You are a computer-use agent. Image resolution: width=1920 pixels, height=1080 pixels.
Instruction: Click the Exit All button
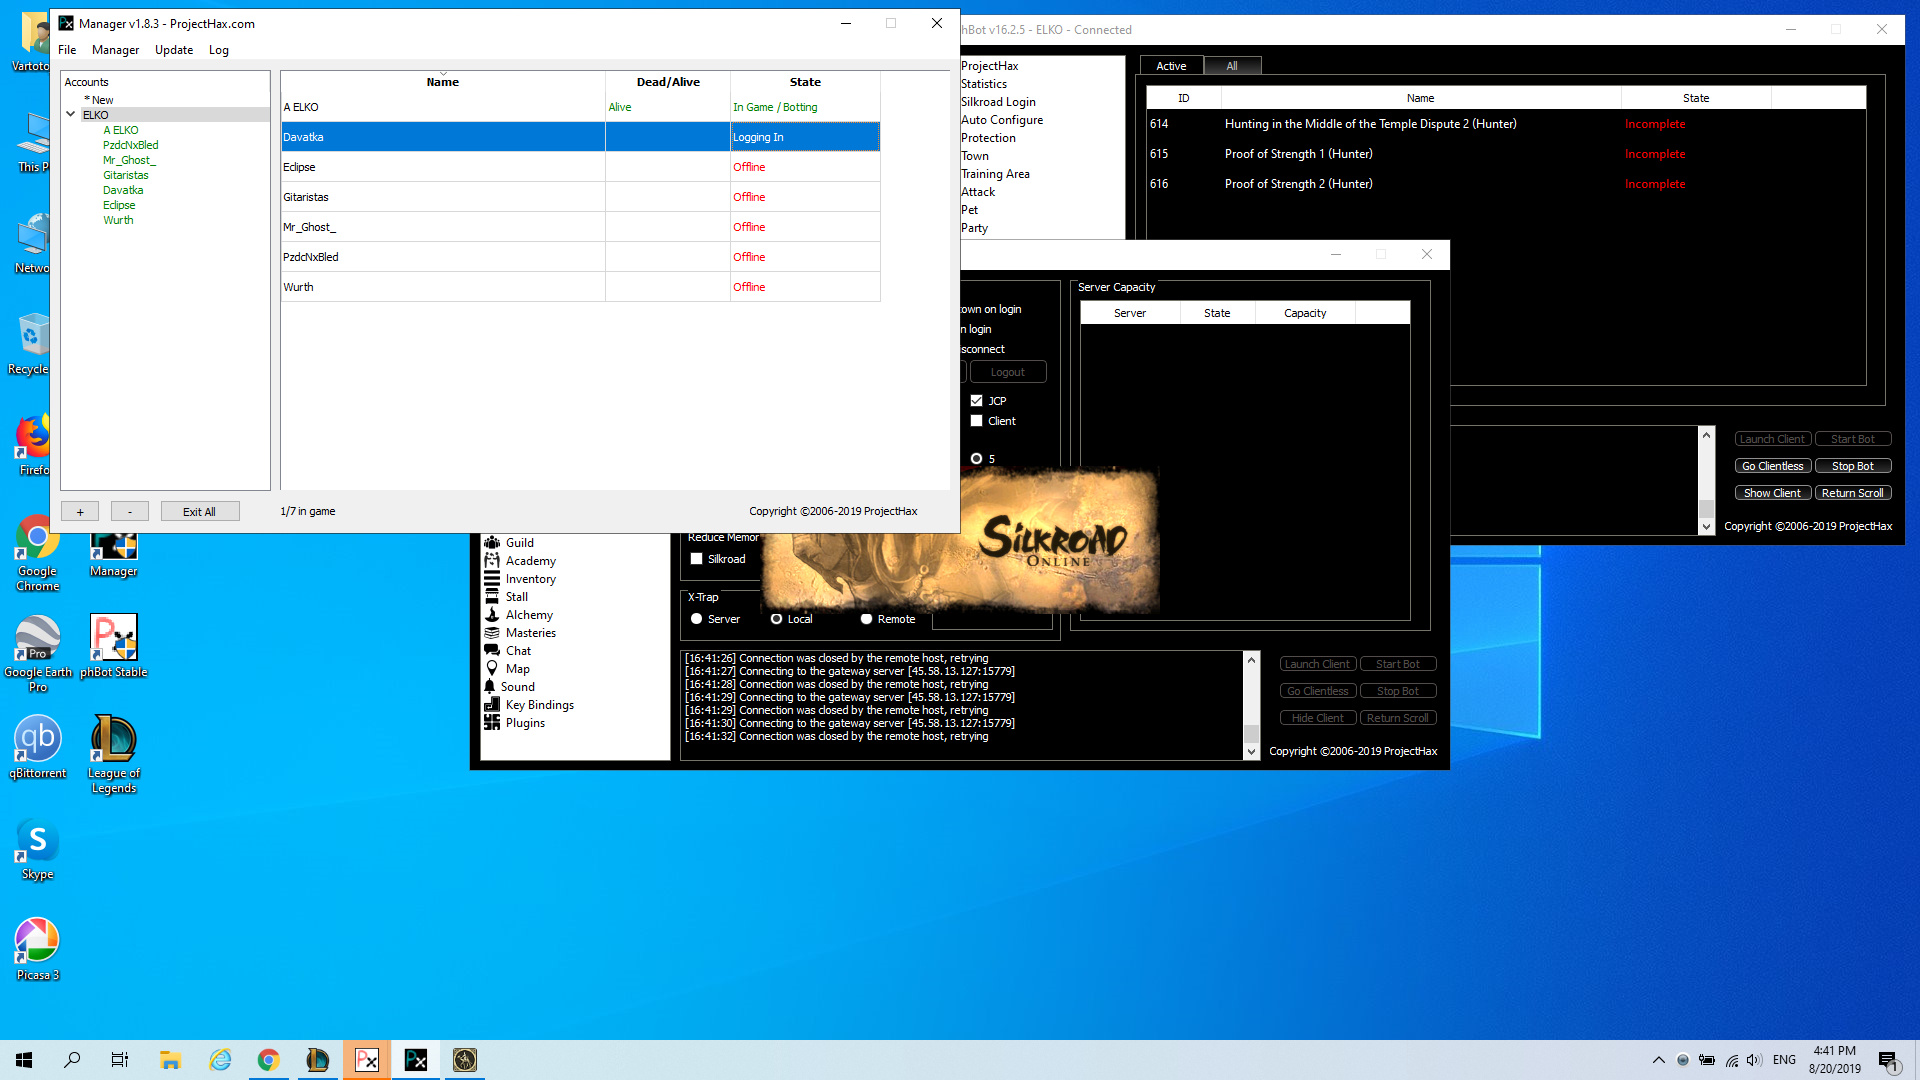199,511
